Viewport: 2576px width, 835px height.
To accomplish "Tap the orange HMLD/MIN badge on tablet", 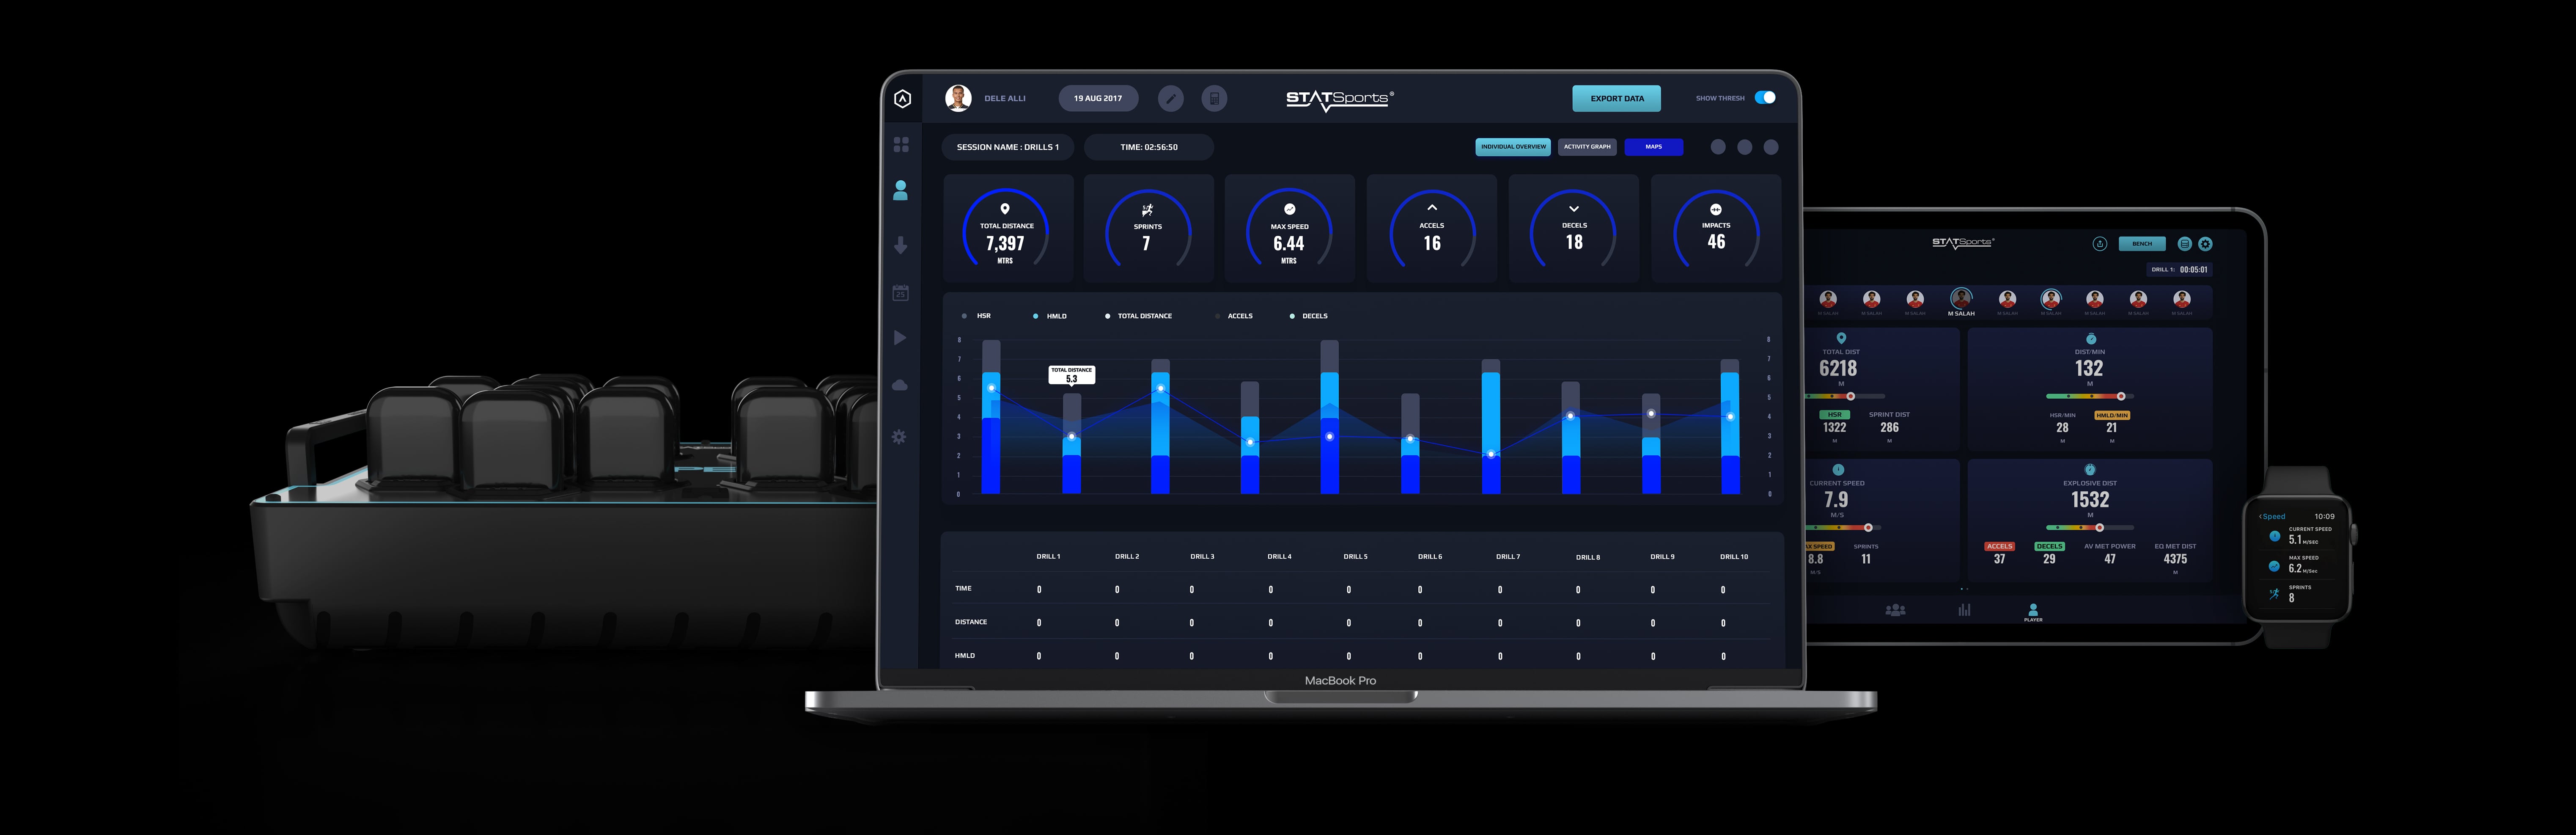I will tap(2112, 415).
